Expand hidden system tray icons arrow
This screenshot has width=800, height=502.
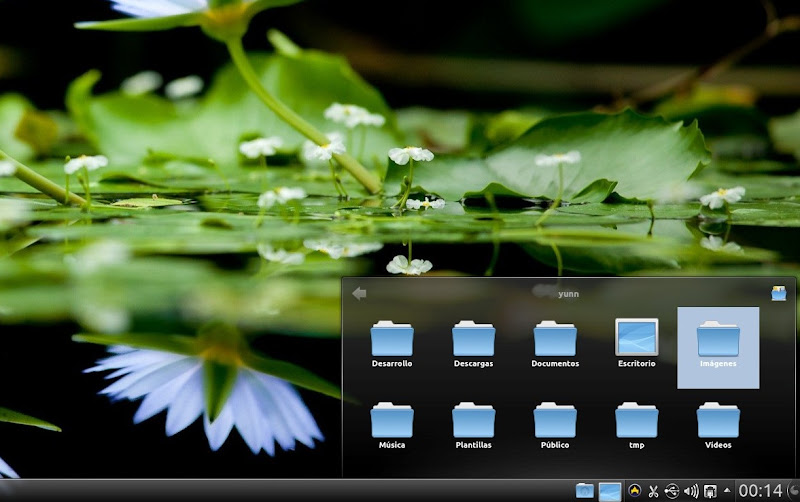(x=727, y=491)
